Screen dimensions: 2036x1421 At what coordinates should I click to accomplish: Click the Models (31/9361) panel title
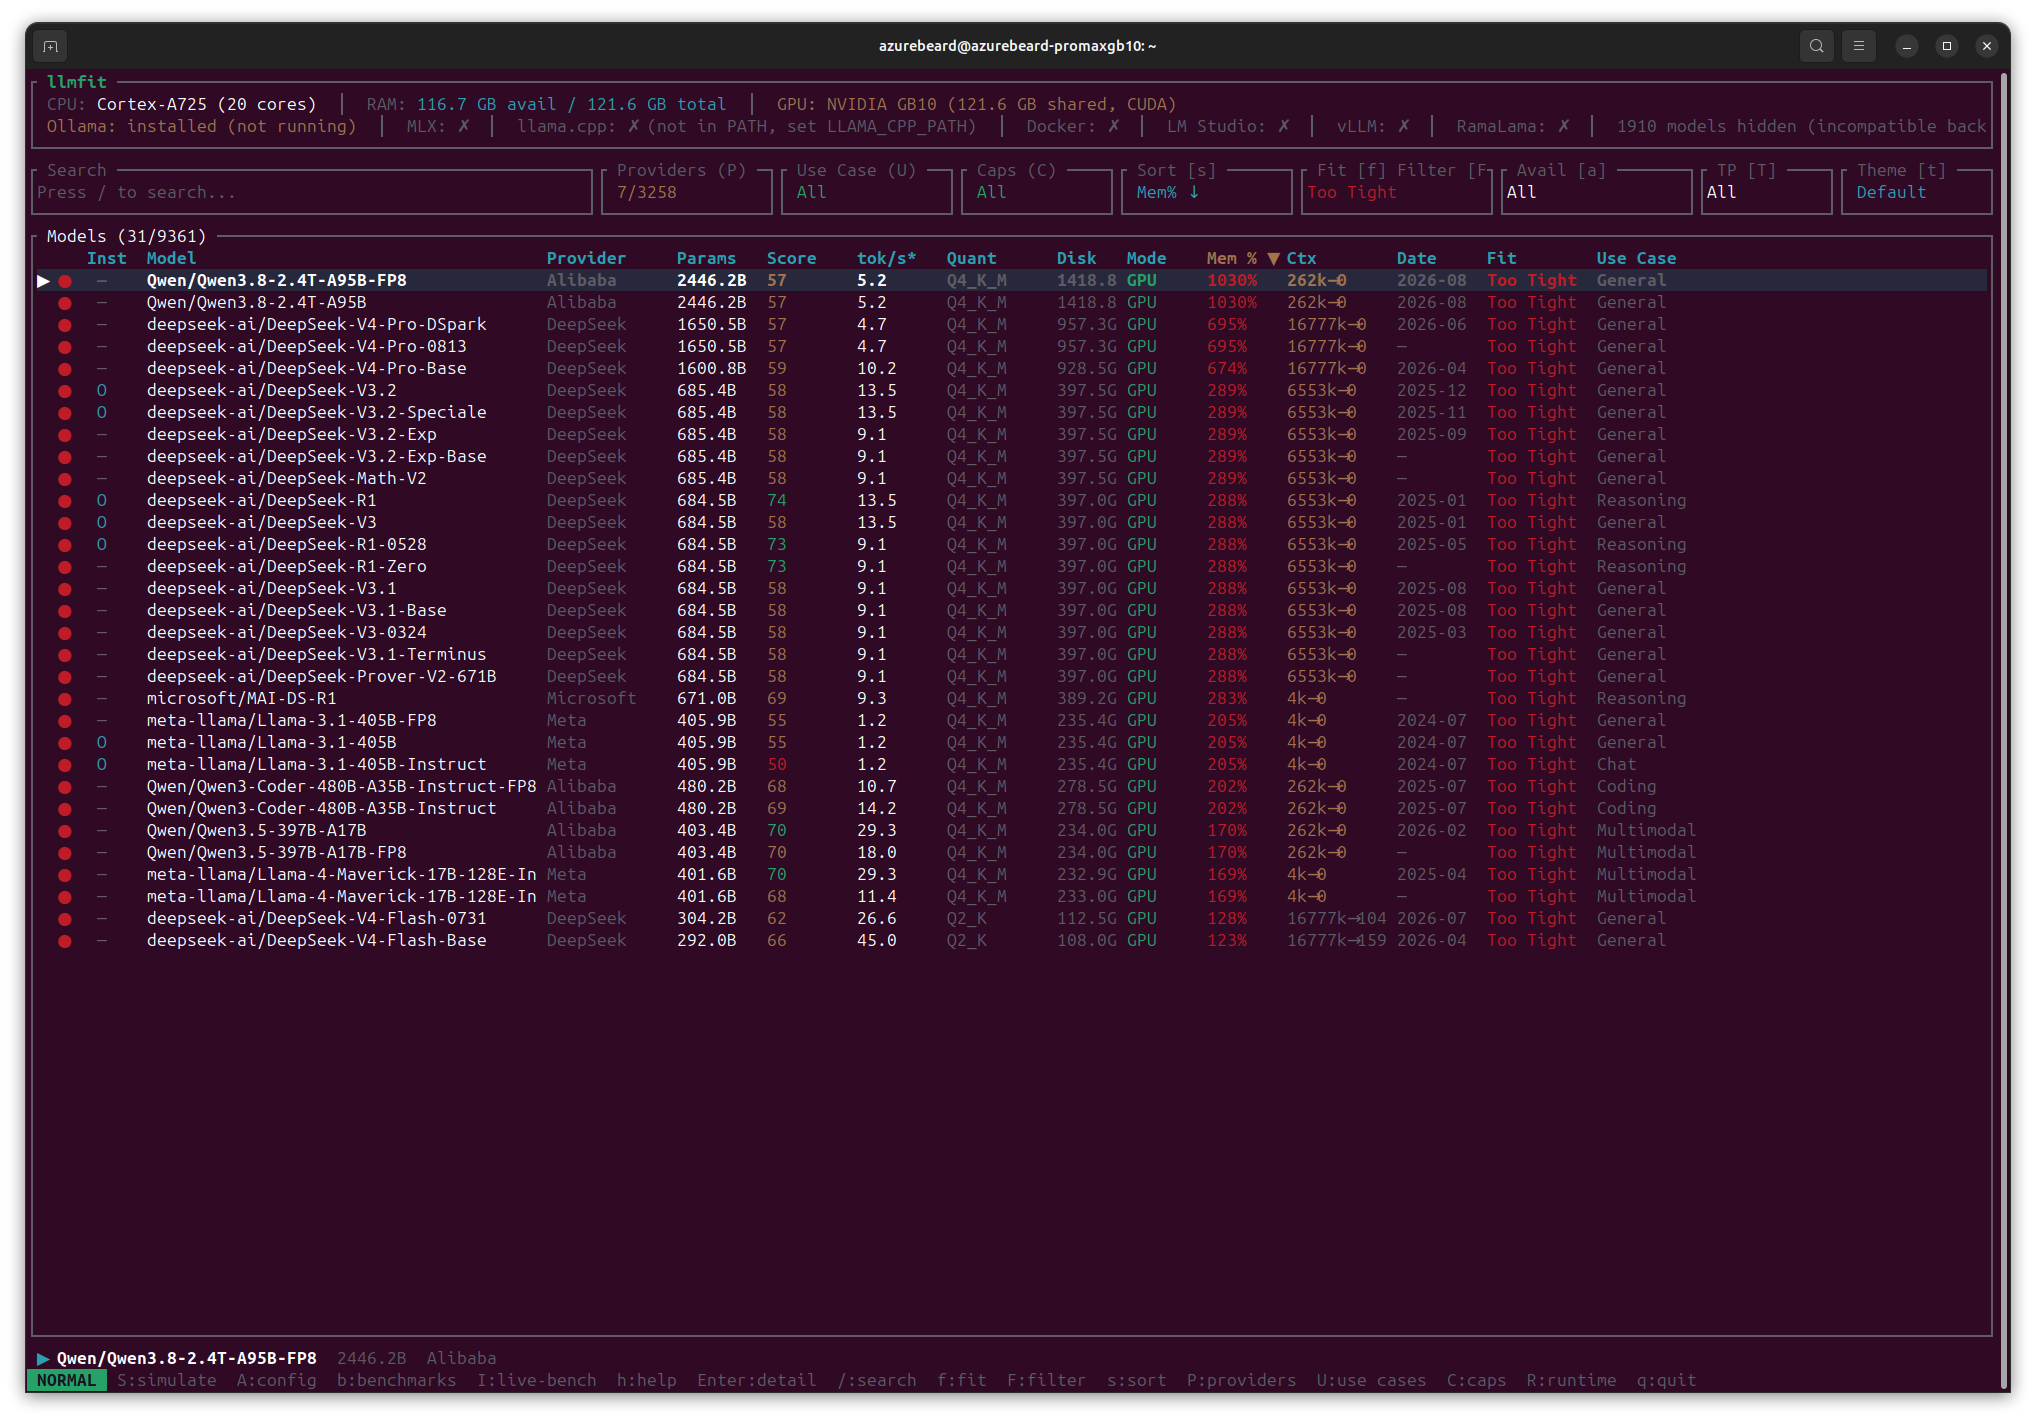127,237
